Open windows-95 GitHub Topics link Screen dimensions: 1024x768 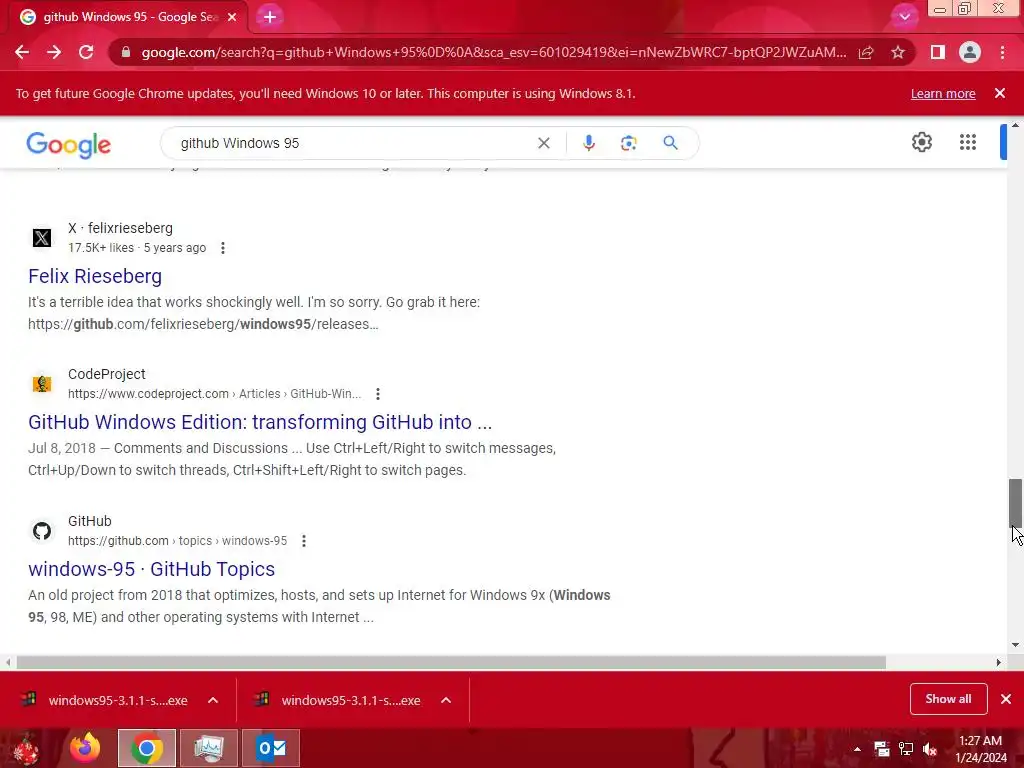coord(152,569)
